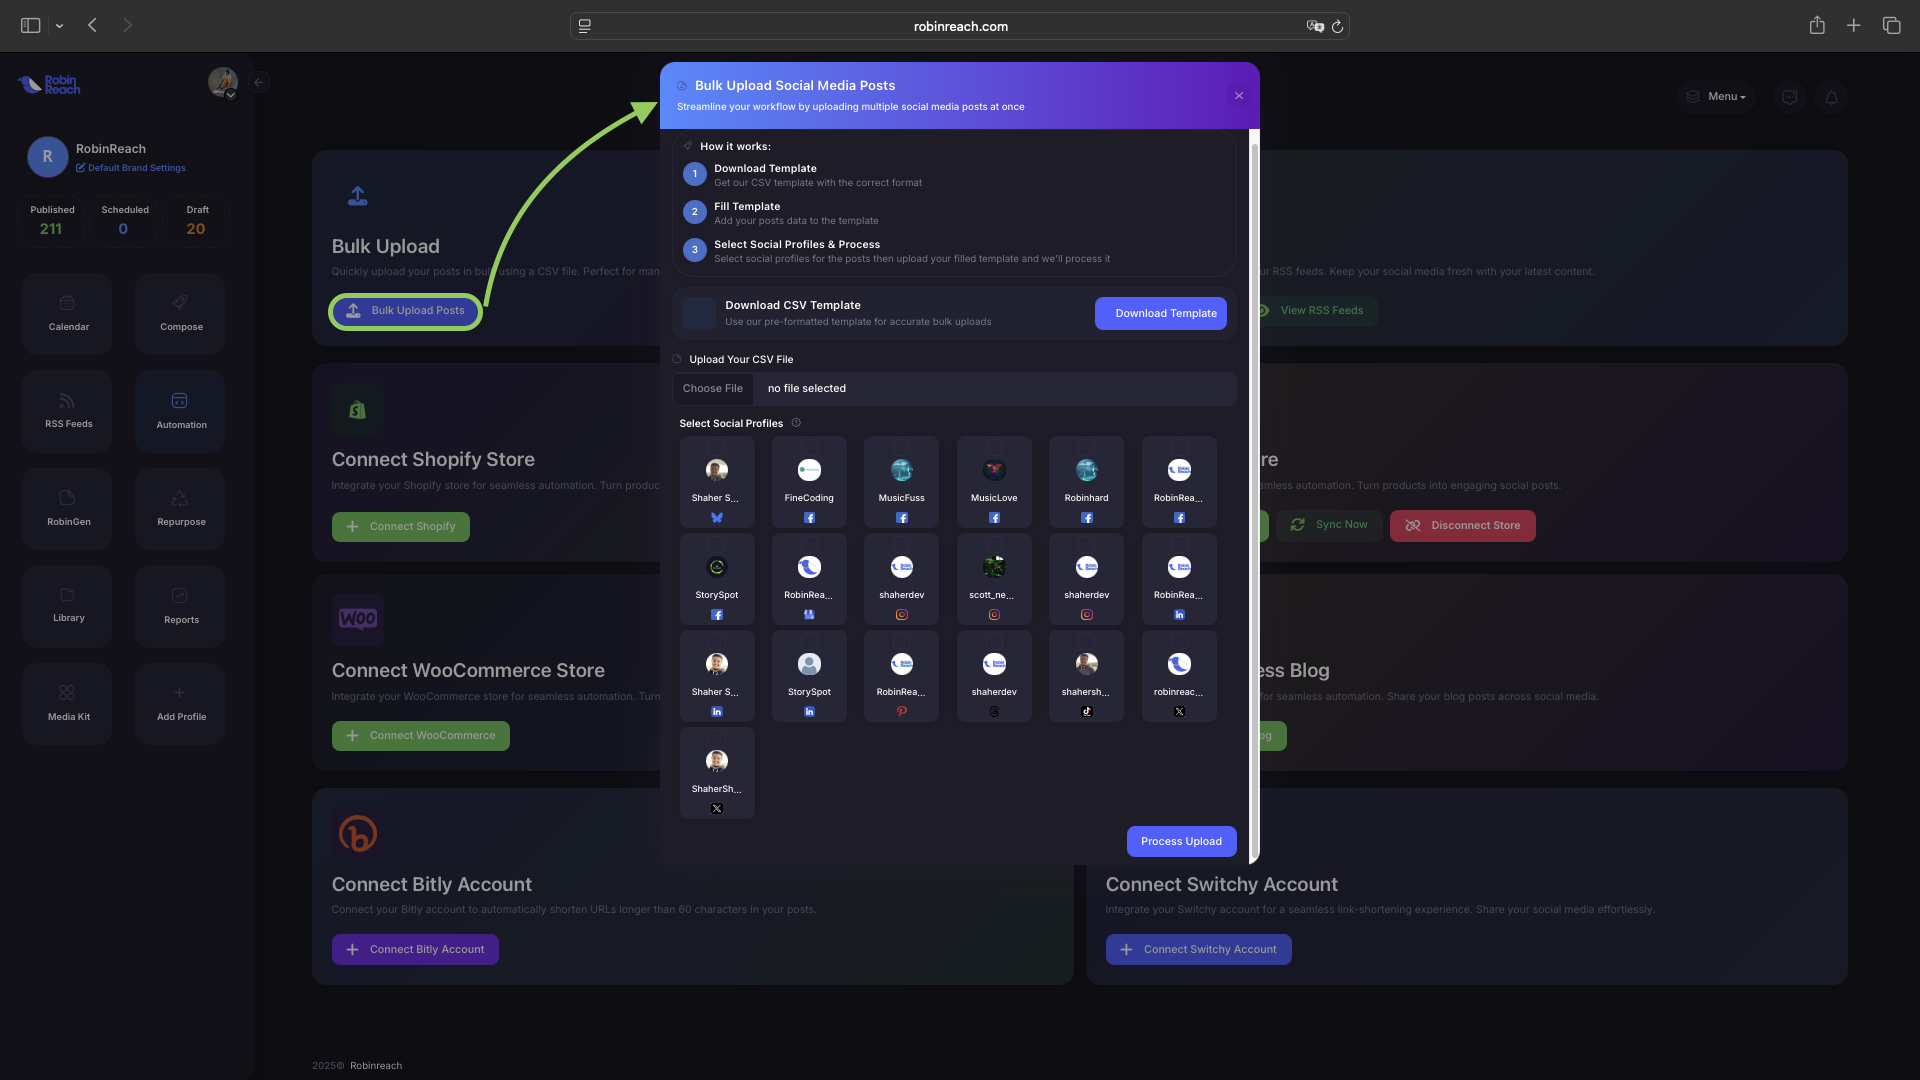Check the MusicLove Facebook profile checkbox
This screenshot has height=1080, width=1920.
(994, 445)
